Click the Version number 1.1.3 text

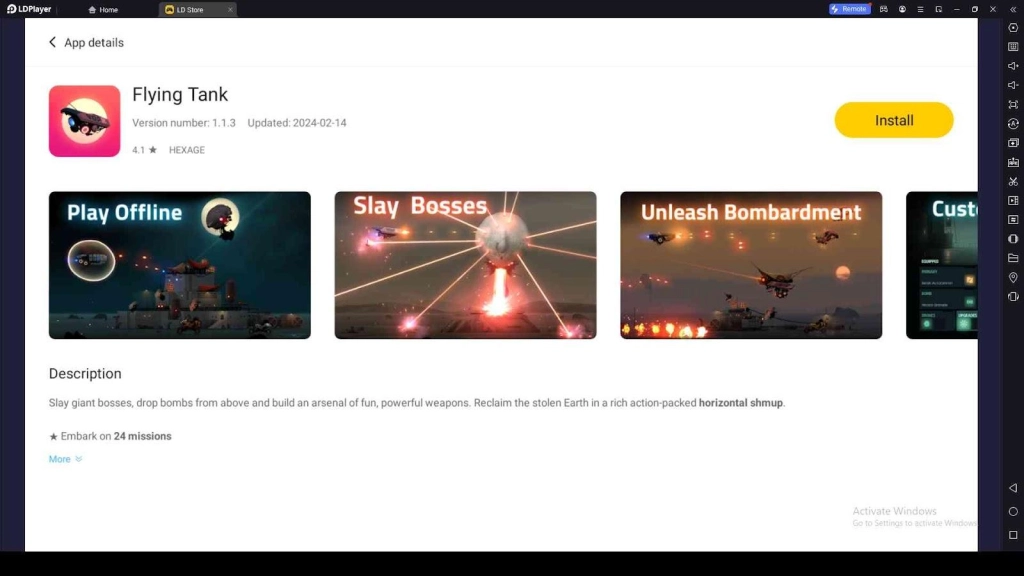pyautogui.click(x=184, y=123)
